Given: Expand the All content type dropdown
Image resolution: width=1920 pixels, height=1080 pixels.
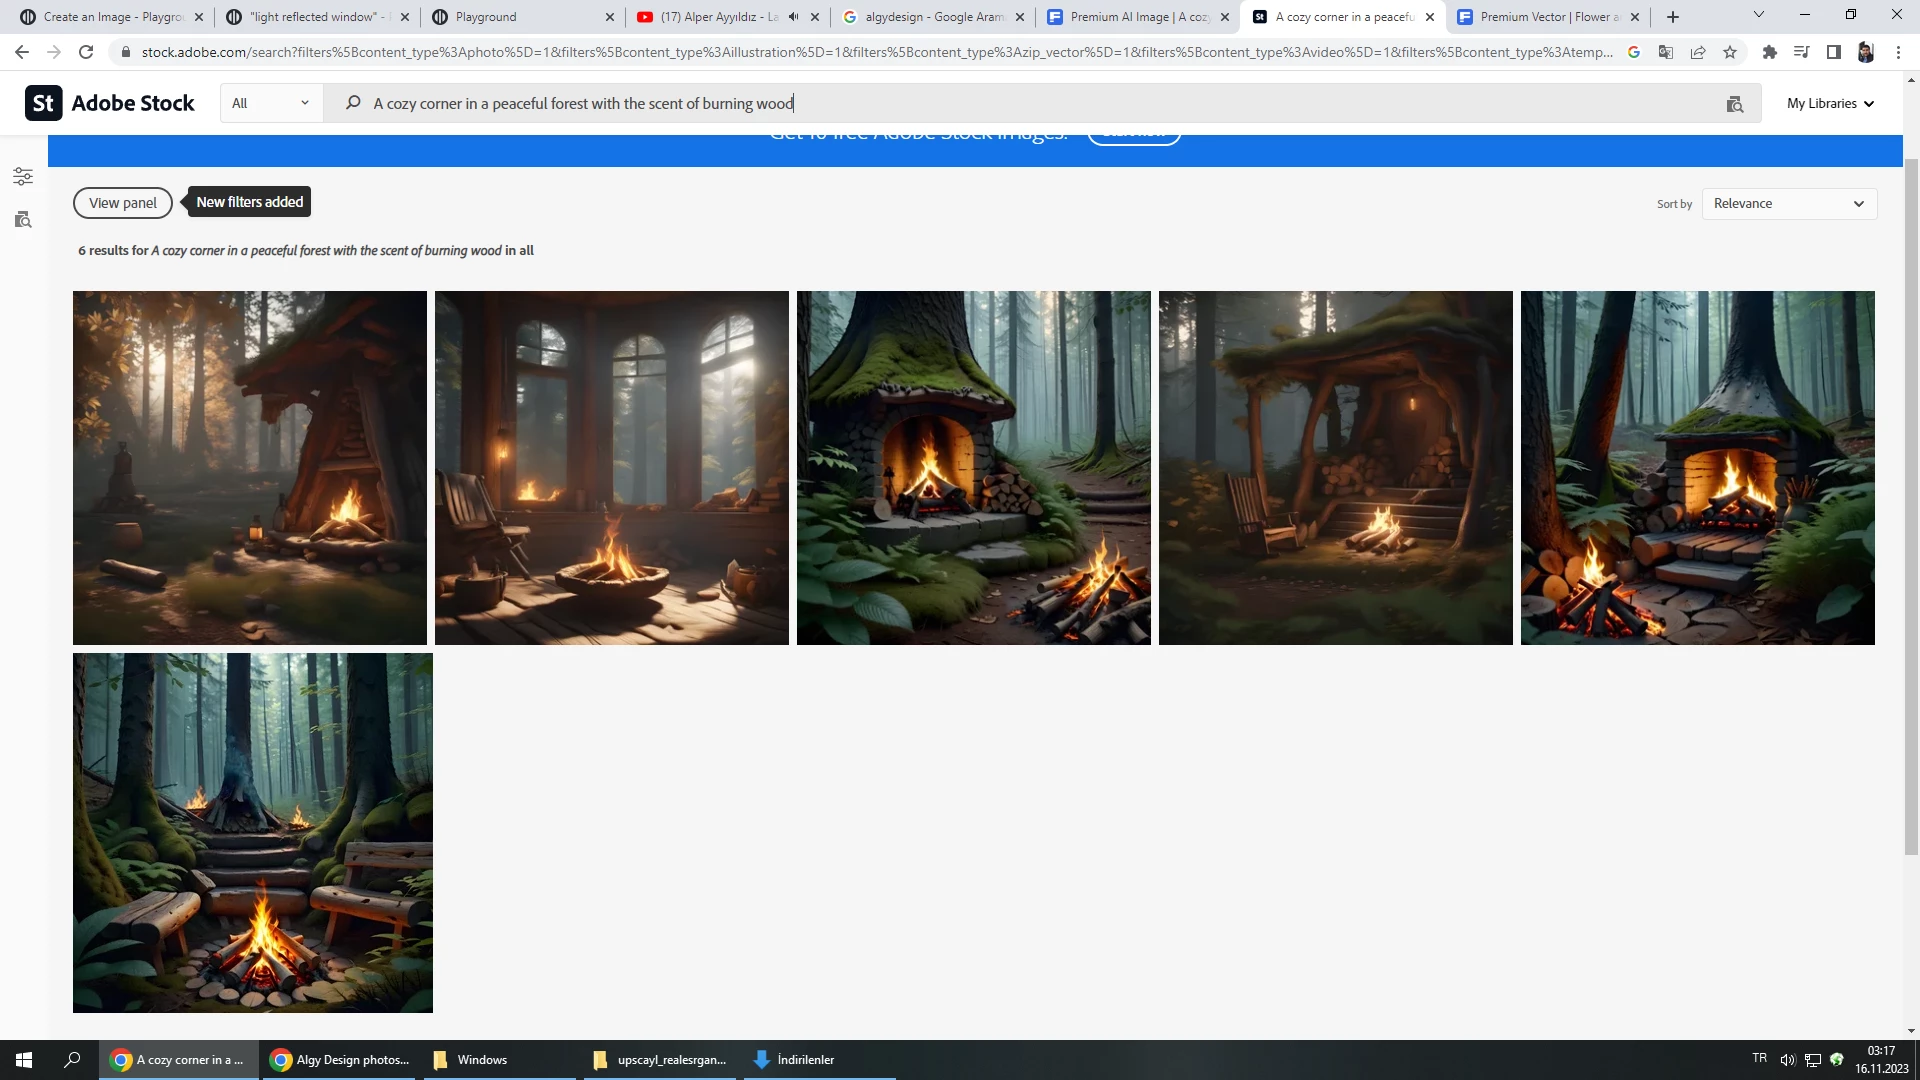Looking at the screenshot, I should 271,103.
